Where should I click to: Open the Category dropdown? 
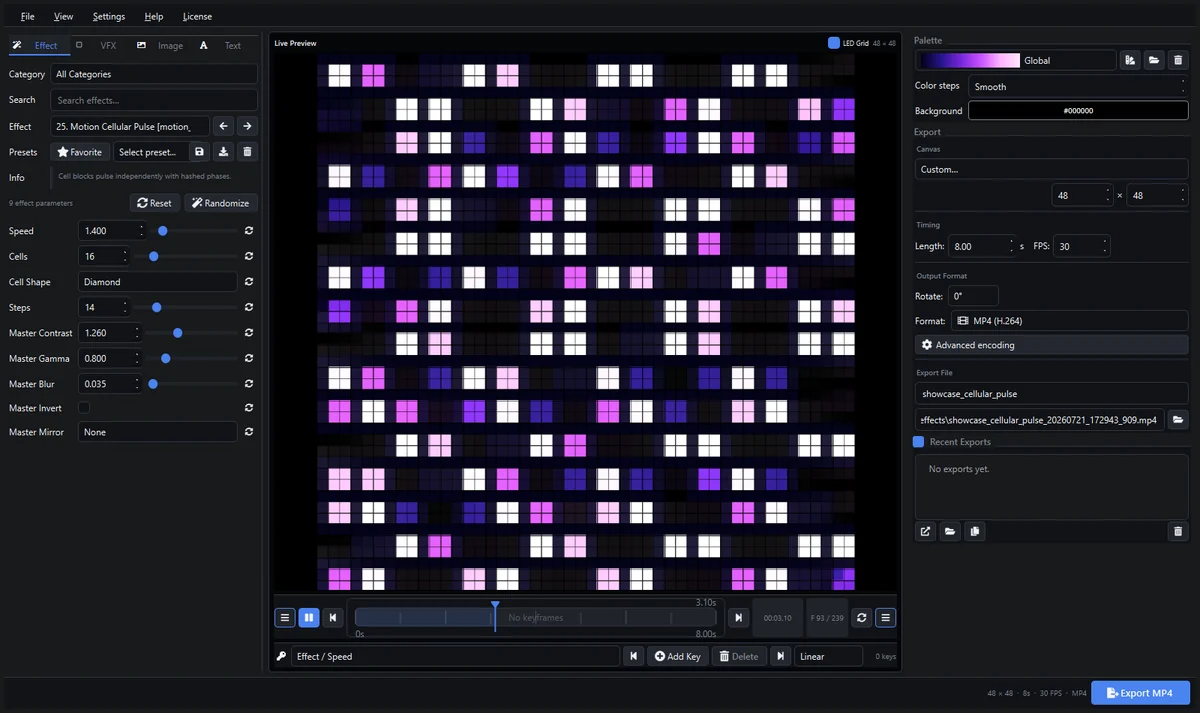point(154,74)
